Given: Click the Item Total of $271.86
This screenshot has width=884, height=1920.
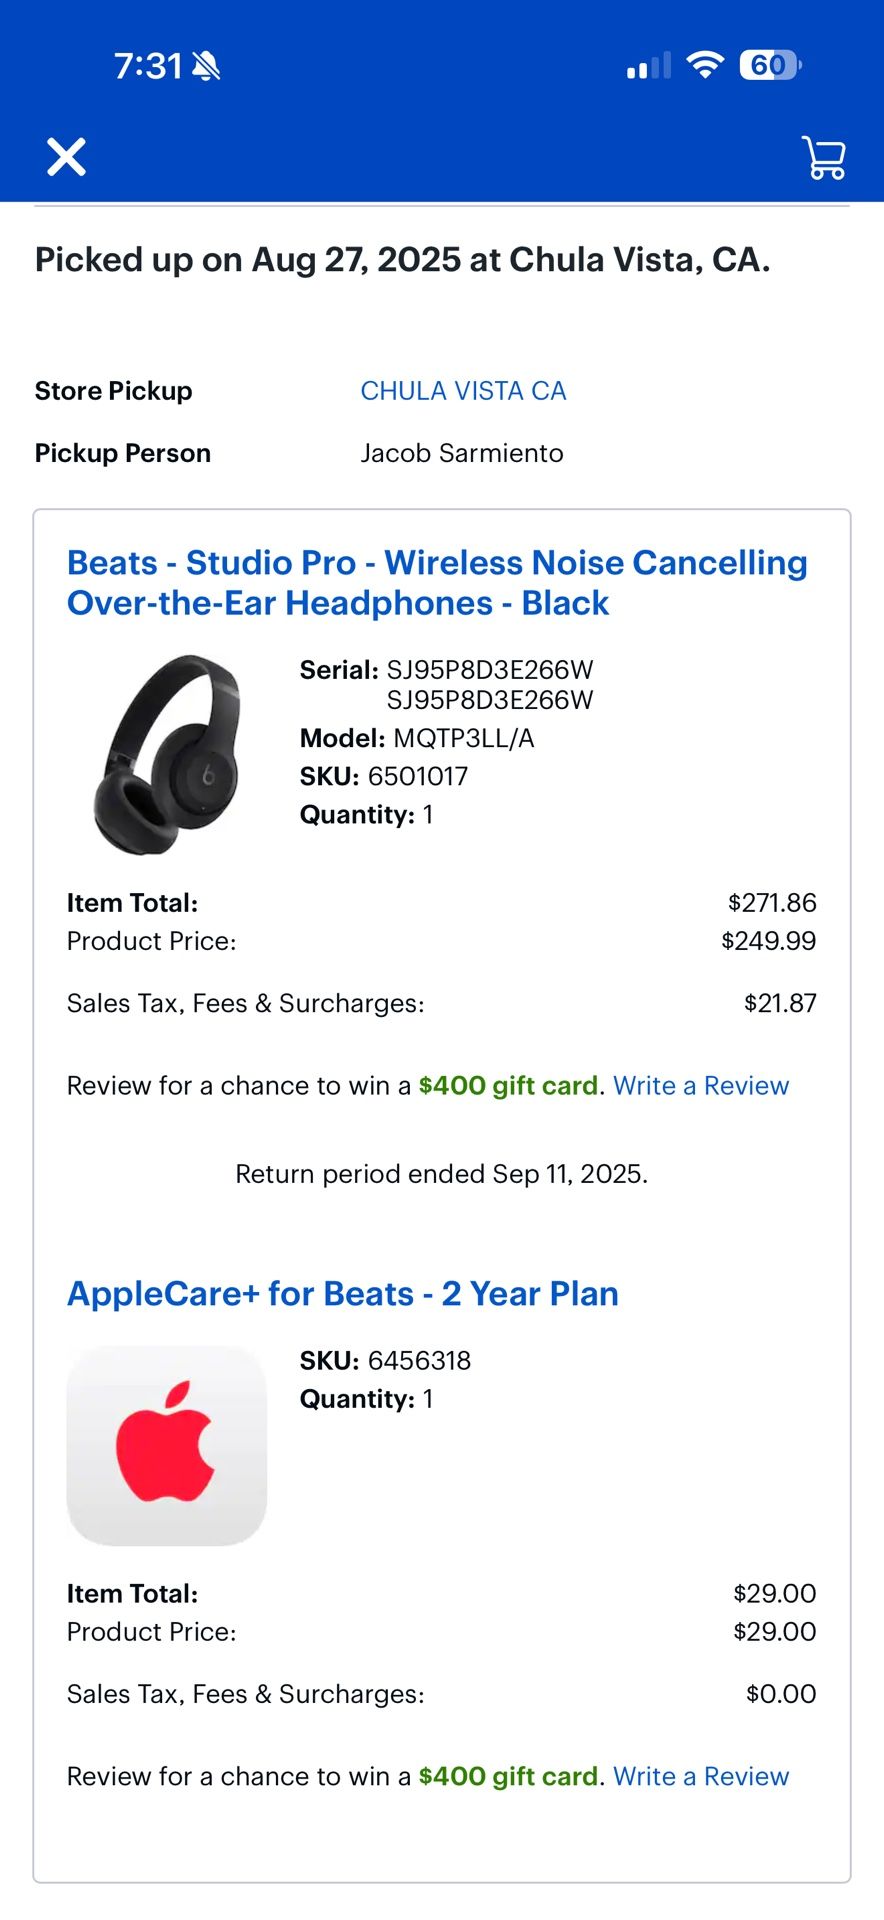Looking at the screenshot, I should coord(773,902).
